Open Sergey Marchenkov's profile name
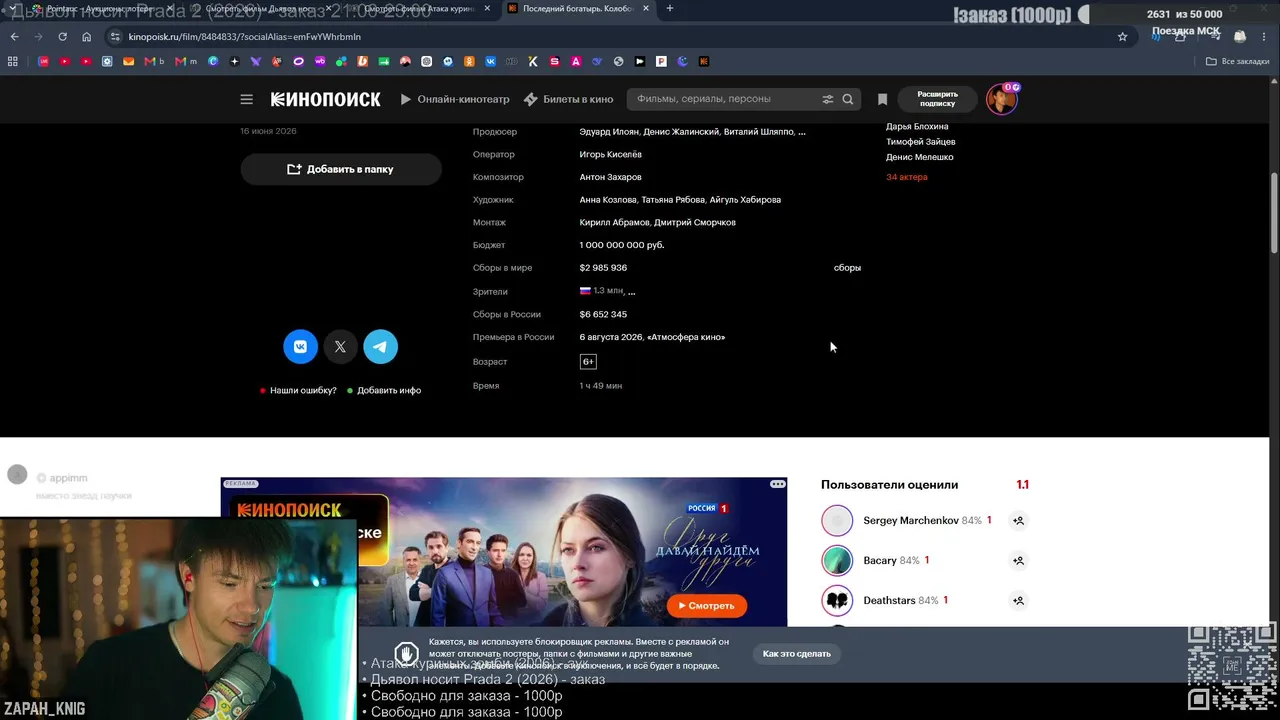Viewport: 1280px width, 720px height. point(911,521)
